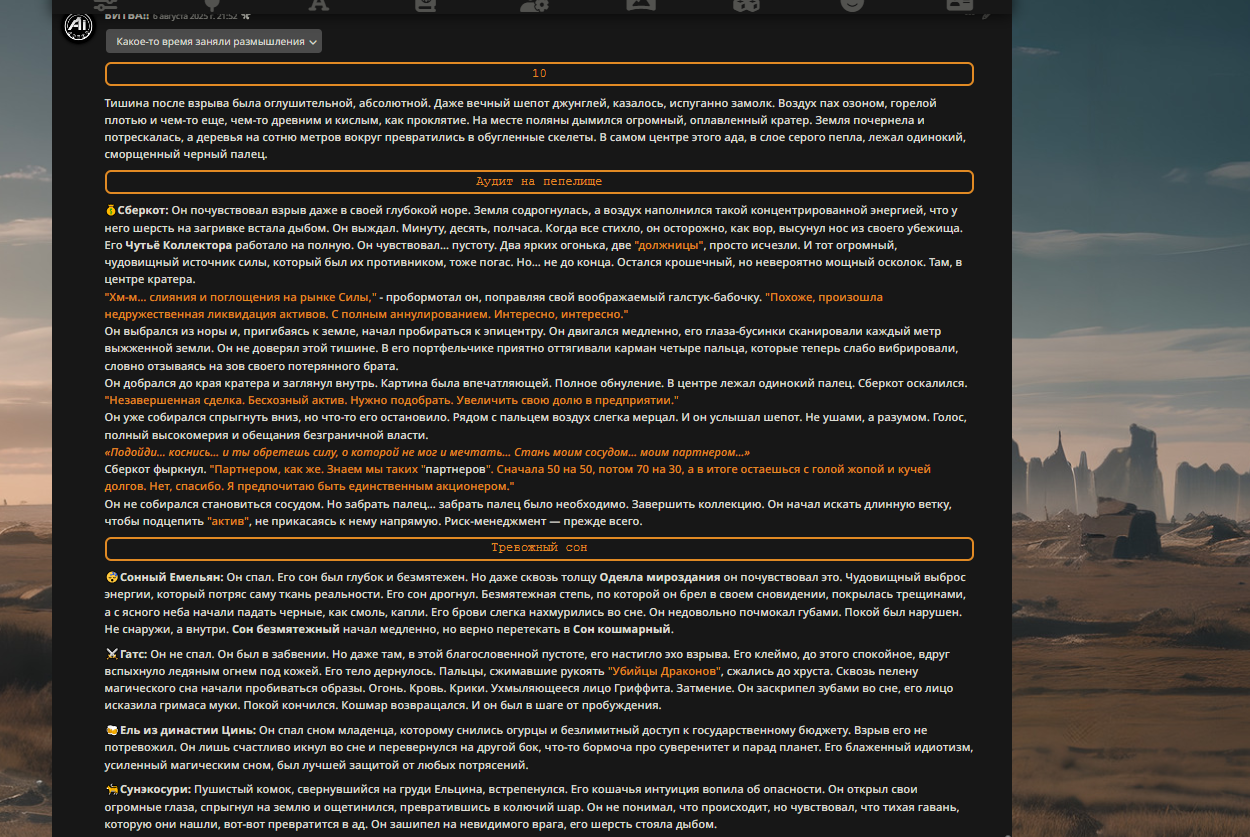Click the character name 'Гатс:'

tap(133, 653)
